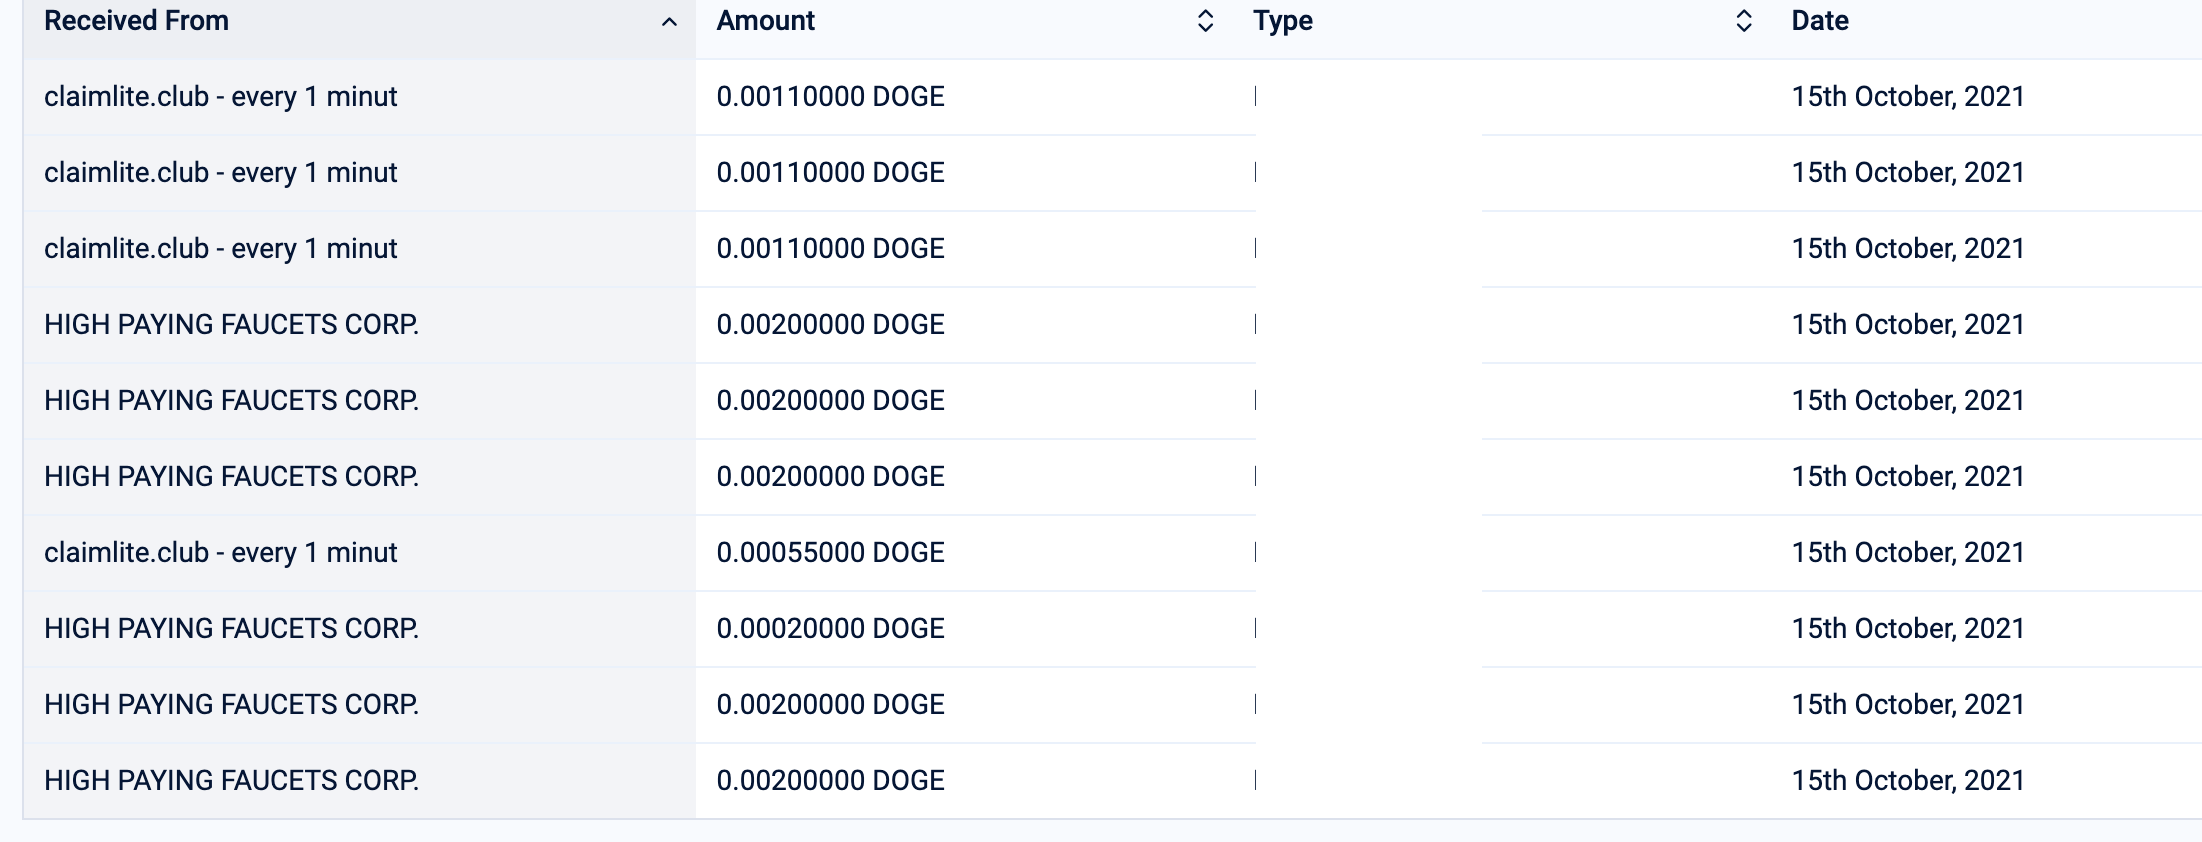Image resolution: width=2202 pixels, height=842 pixels.
Task: Click the first row's claimlite.club sender
Action: (220, 97)
